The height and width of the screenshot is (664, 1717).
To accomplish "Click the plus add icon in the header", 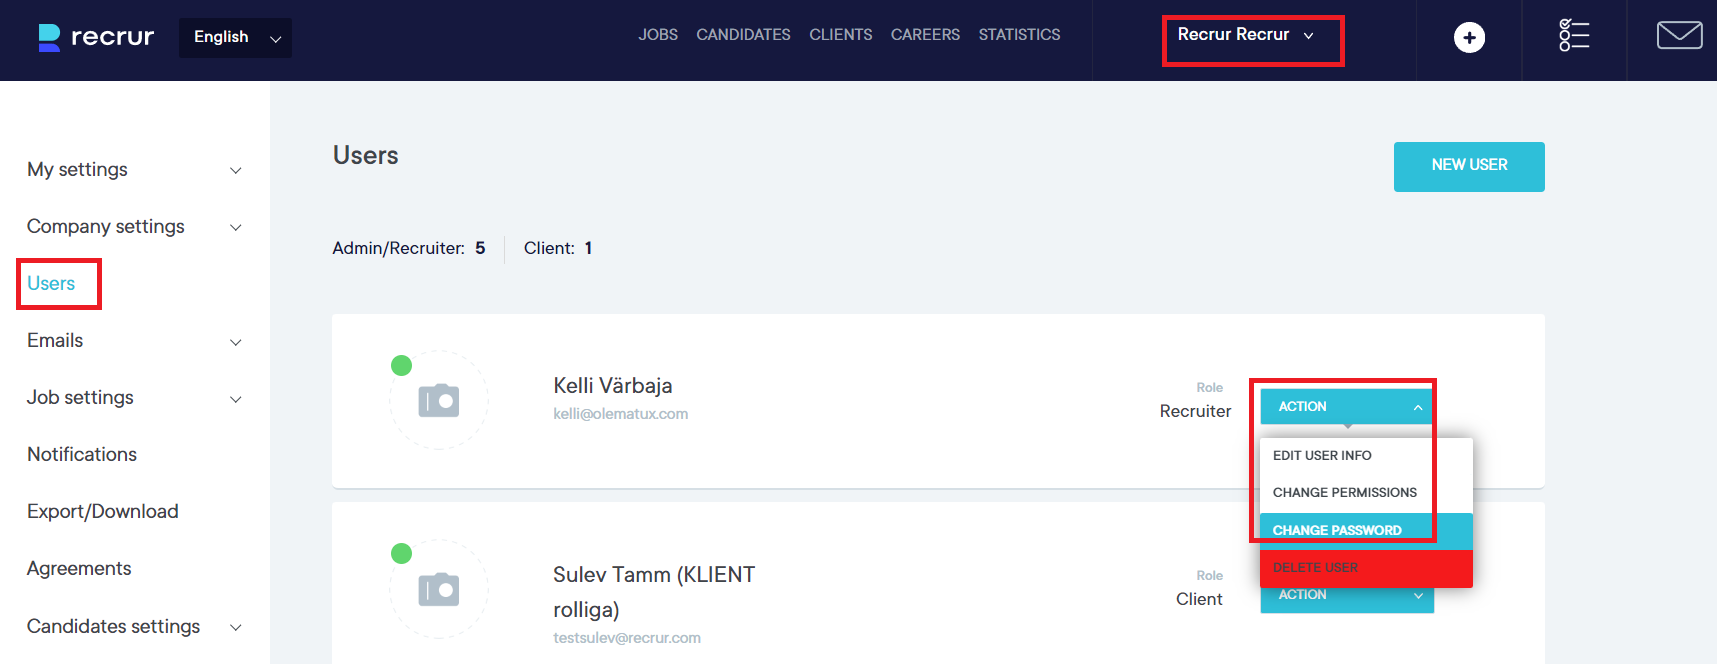I will coord(1468,38).
